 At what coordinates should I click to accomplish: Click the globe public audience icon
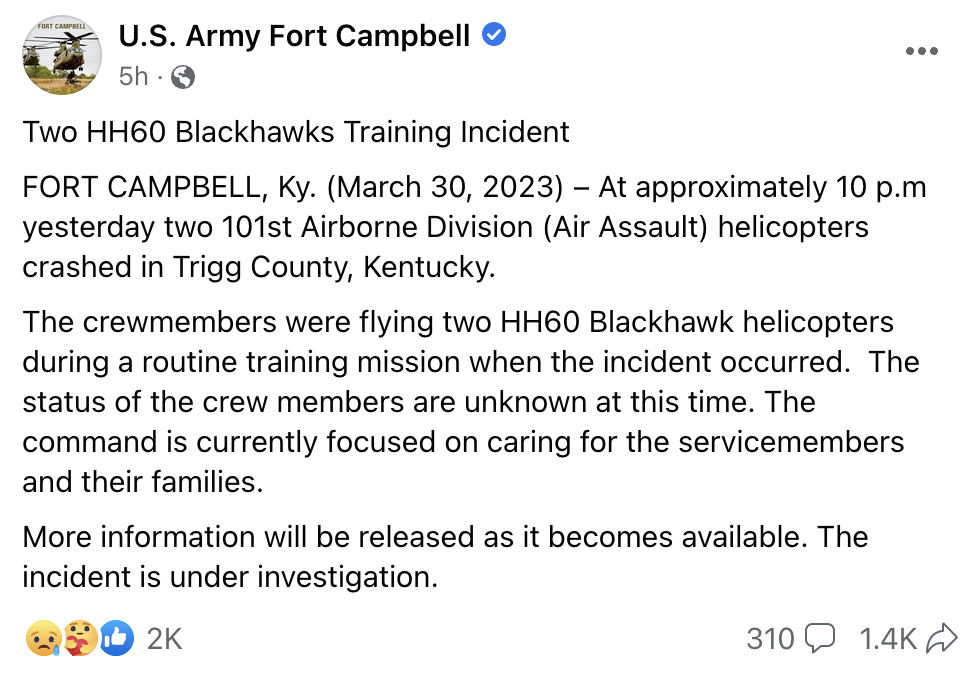pos(182,76)
